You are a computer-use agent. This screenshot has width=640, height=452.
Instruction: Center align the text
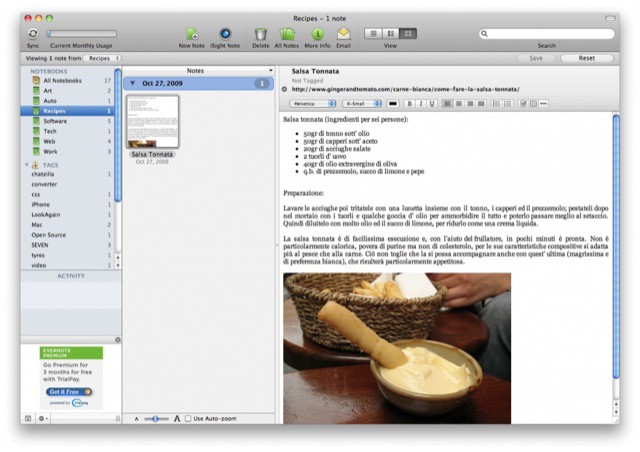coord(459,104)
